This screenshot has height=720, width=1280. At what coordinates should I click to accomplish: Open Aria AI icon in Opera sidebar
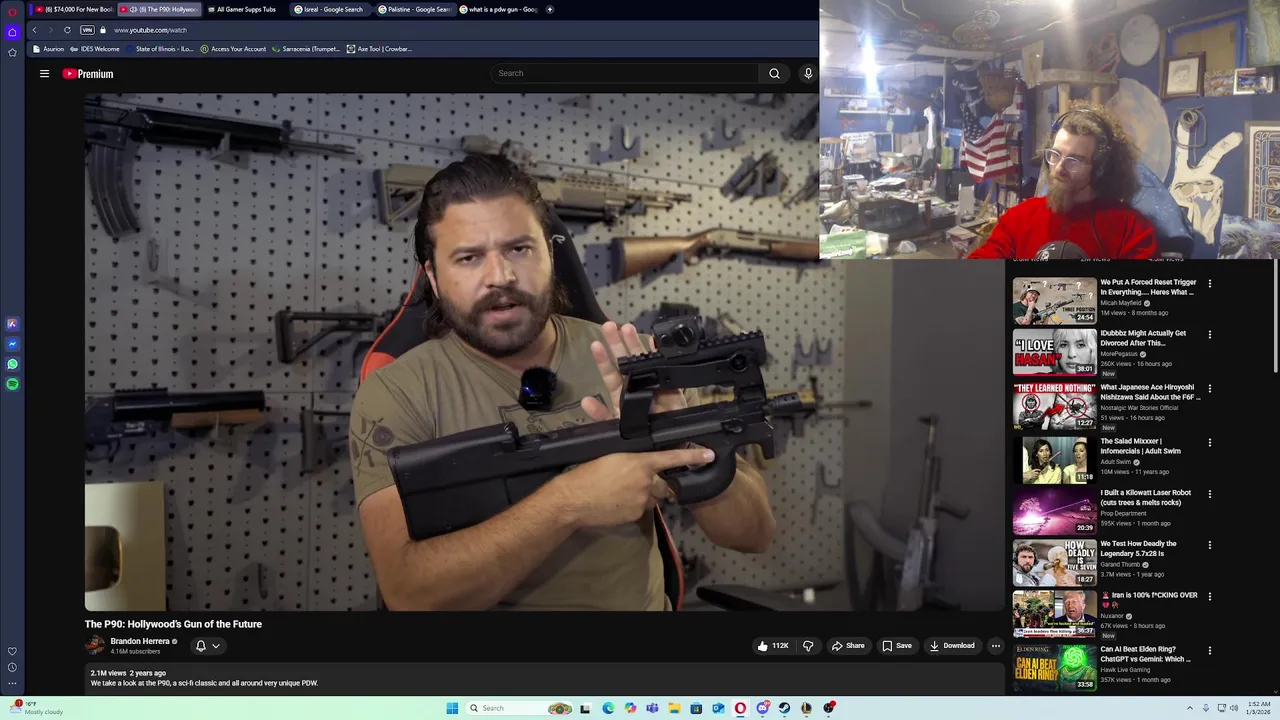pos(12,324)
